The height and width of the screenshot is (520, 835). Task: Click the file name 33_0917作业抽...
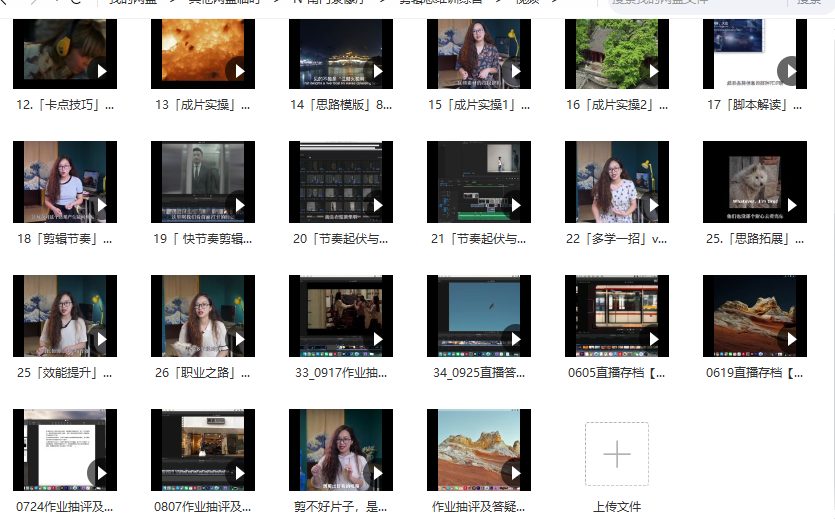click(x=341, y=373)
